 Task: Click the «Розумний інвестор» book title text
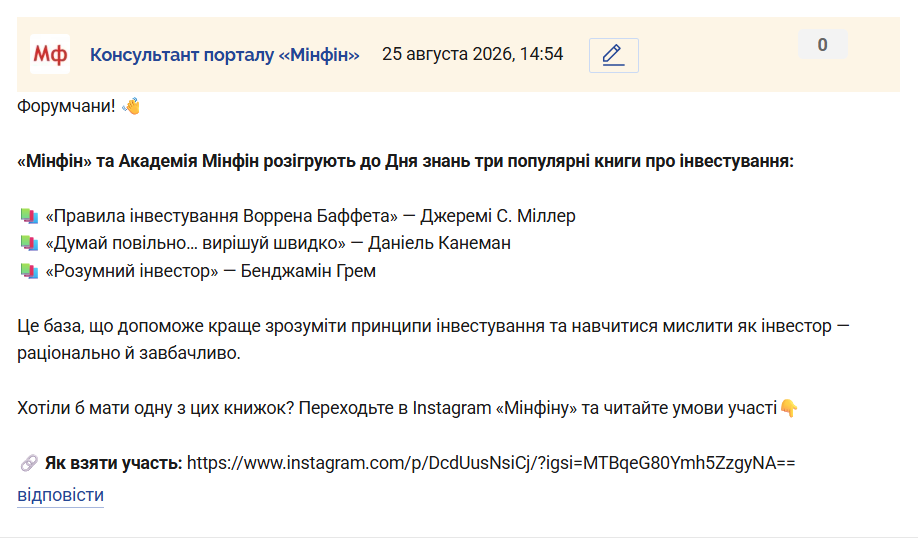coord(132,271)
